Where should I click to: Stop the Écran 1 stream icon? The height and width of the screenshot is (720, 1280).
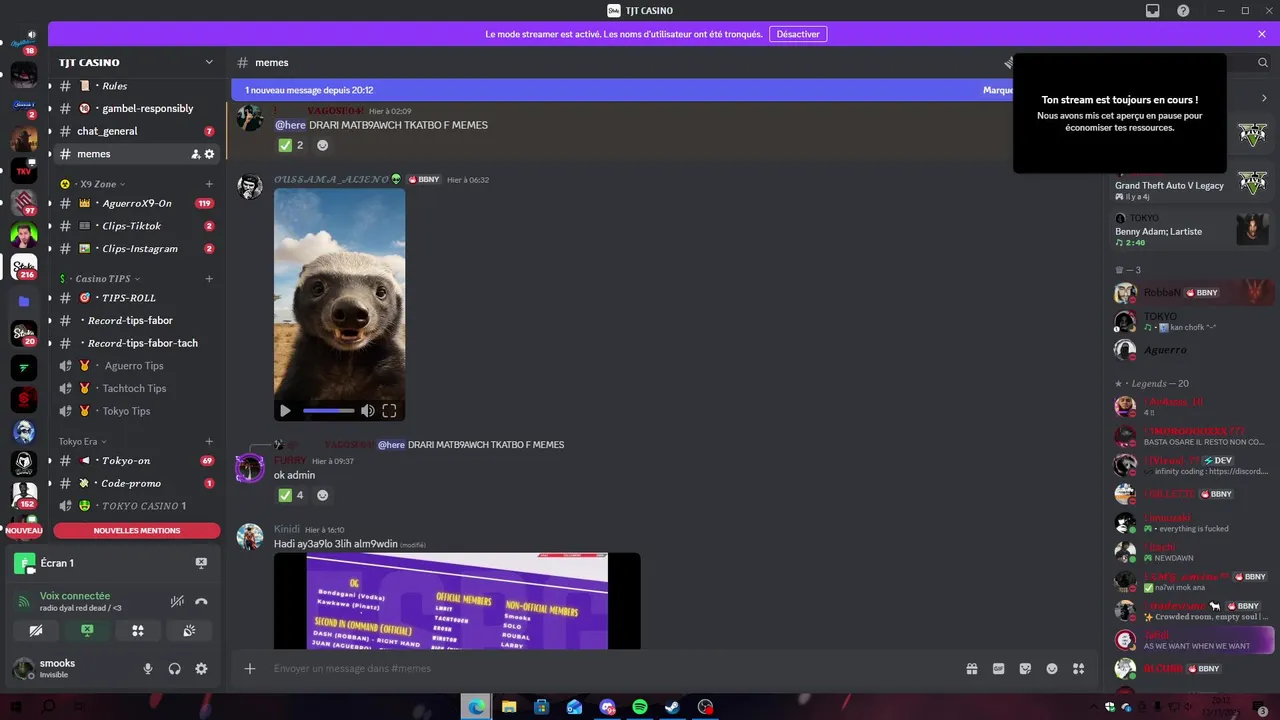(x=201, y=563)
